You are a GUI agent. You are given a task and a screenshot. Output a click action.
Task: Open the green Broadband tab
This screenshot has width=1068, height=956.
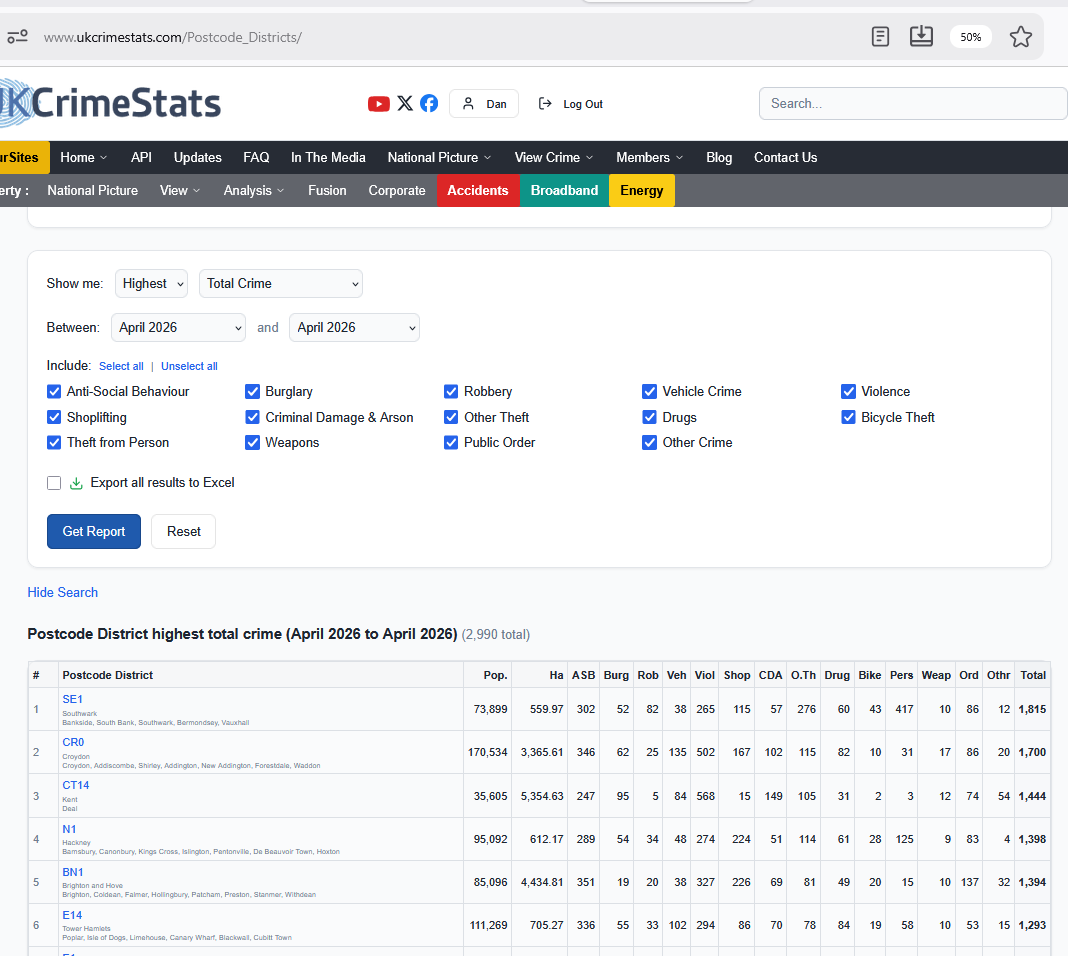click(x=565, y=191)
